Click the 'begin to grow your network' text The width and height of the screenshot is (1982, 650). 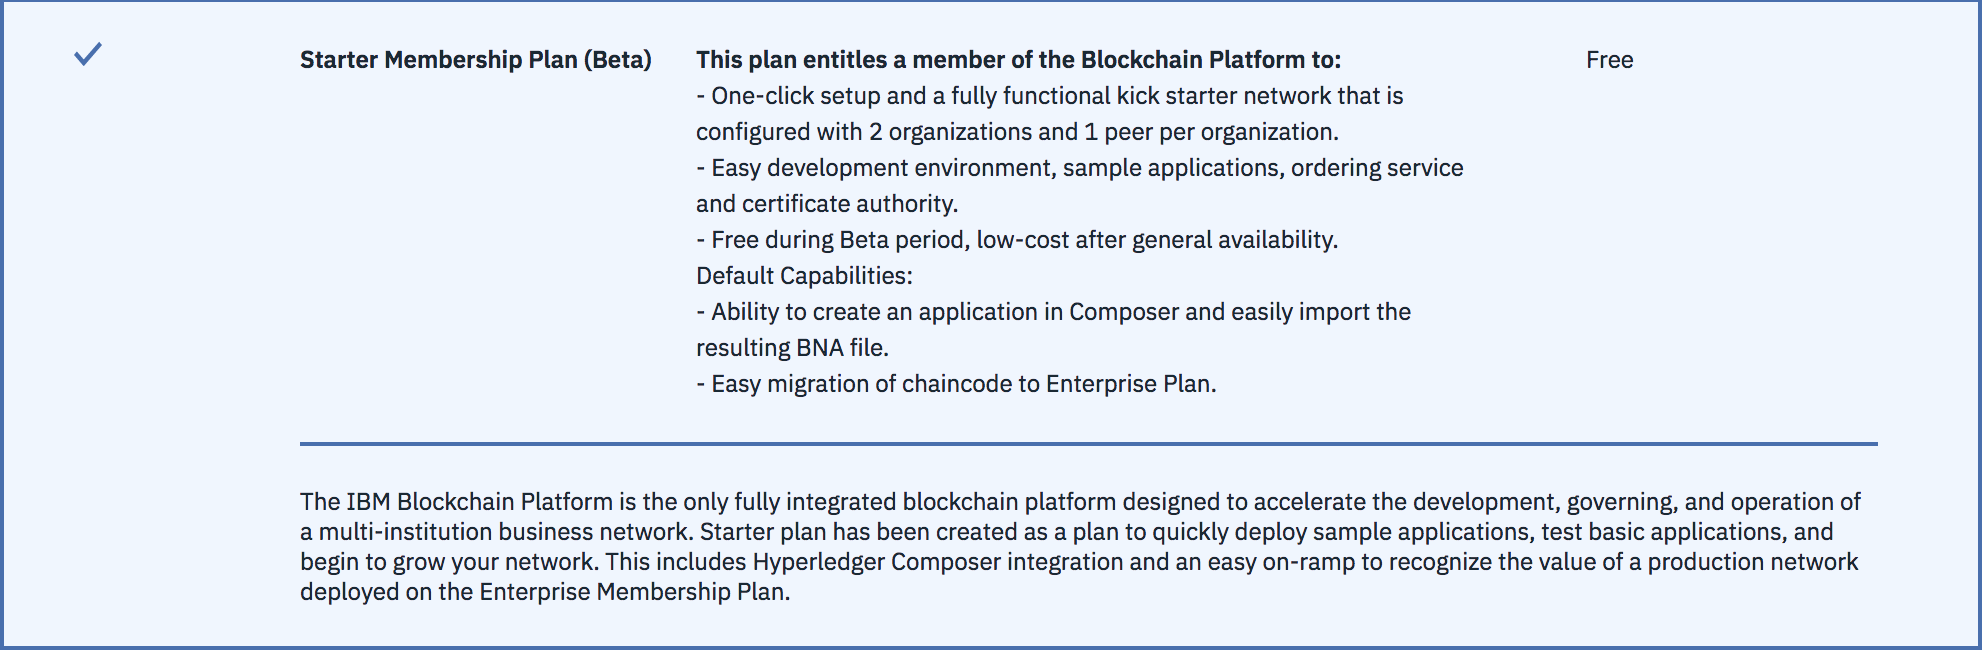(448, 562)
